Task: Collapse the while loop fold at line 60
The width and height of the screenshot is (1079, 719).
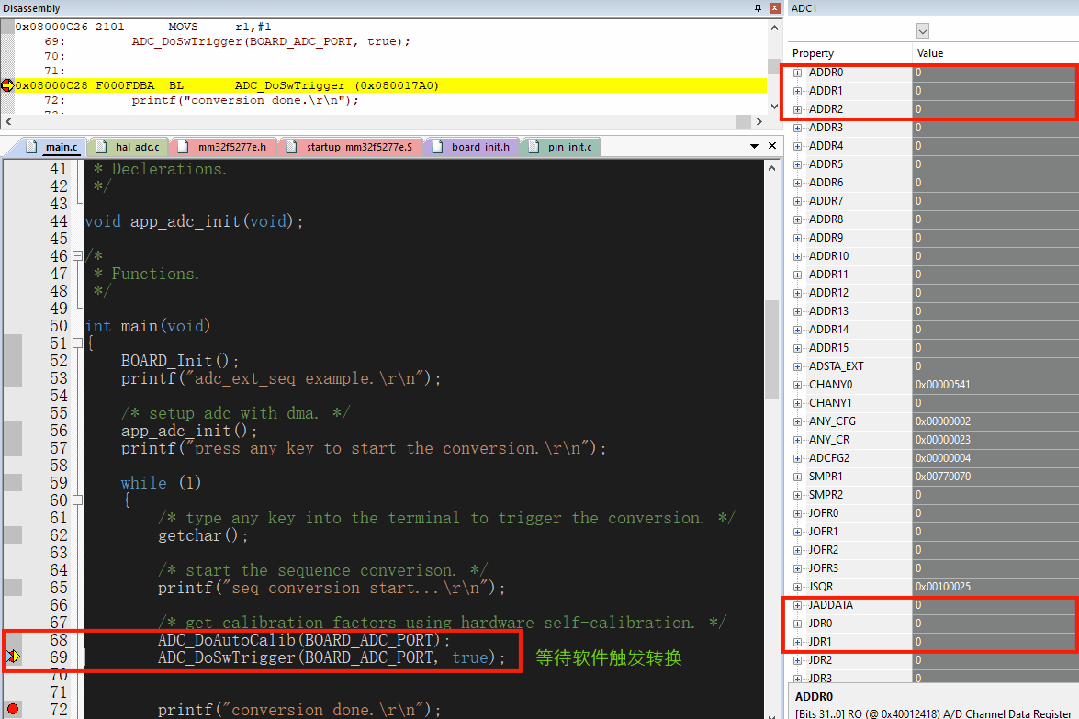Action: [78, 500]
